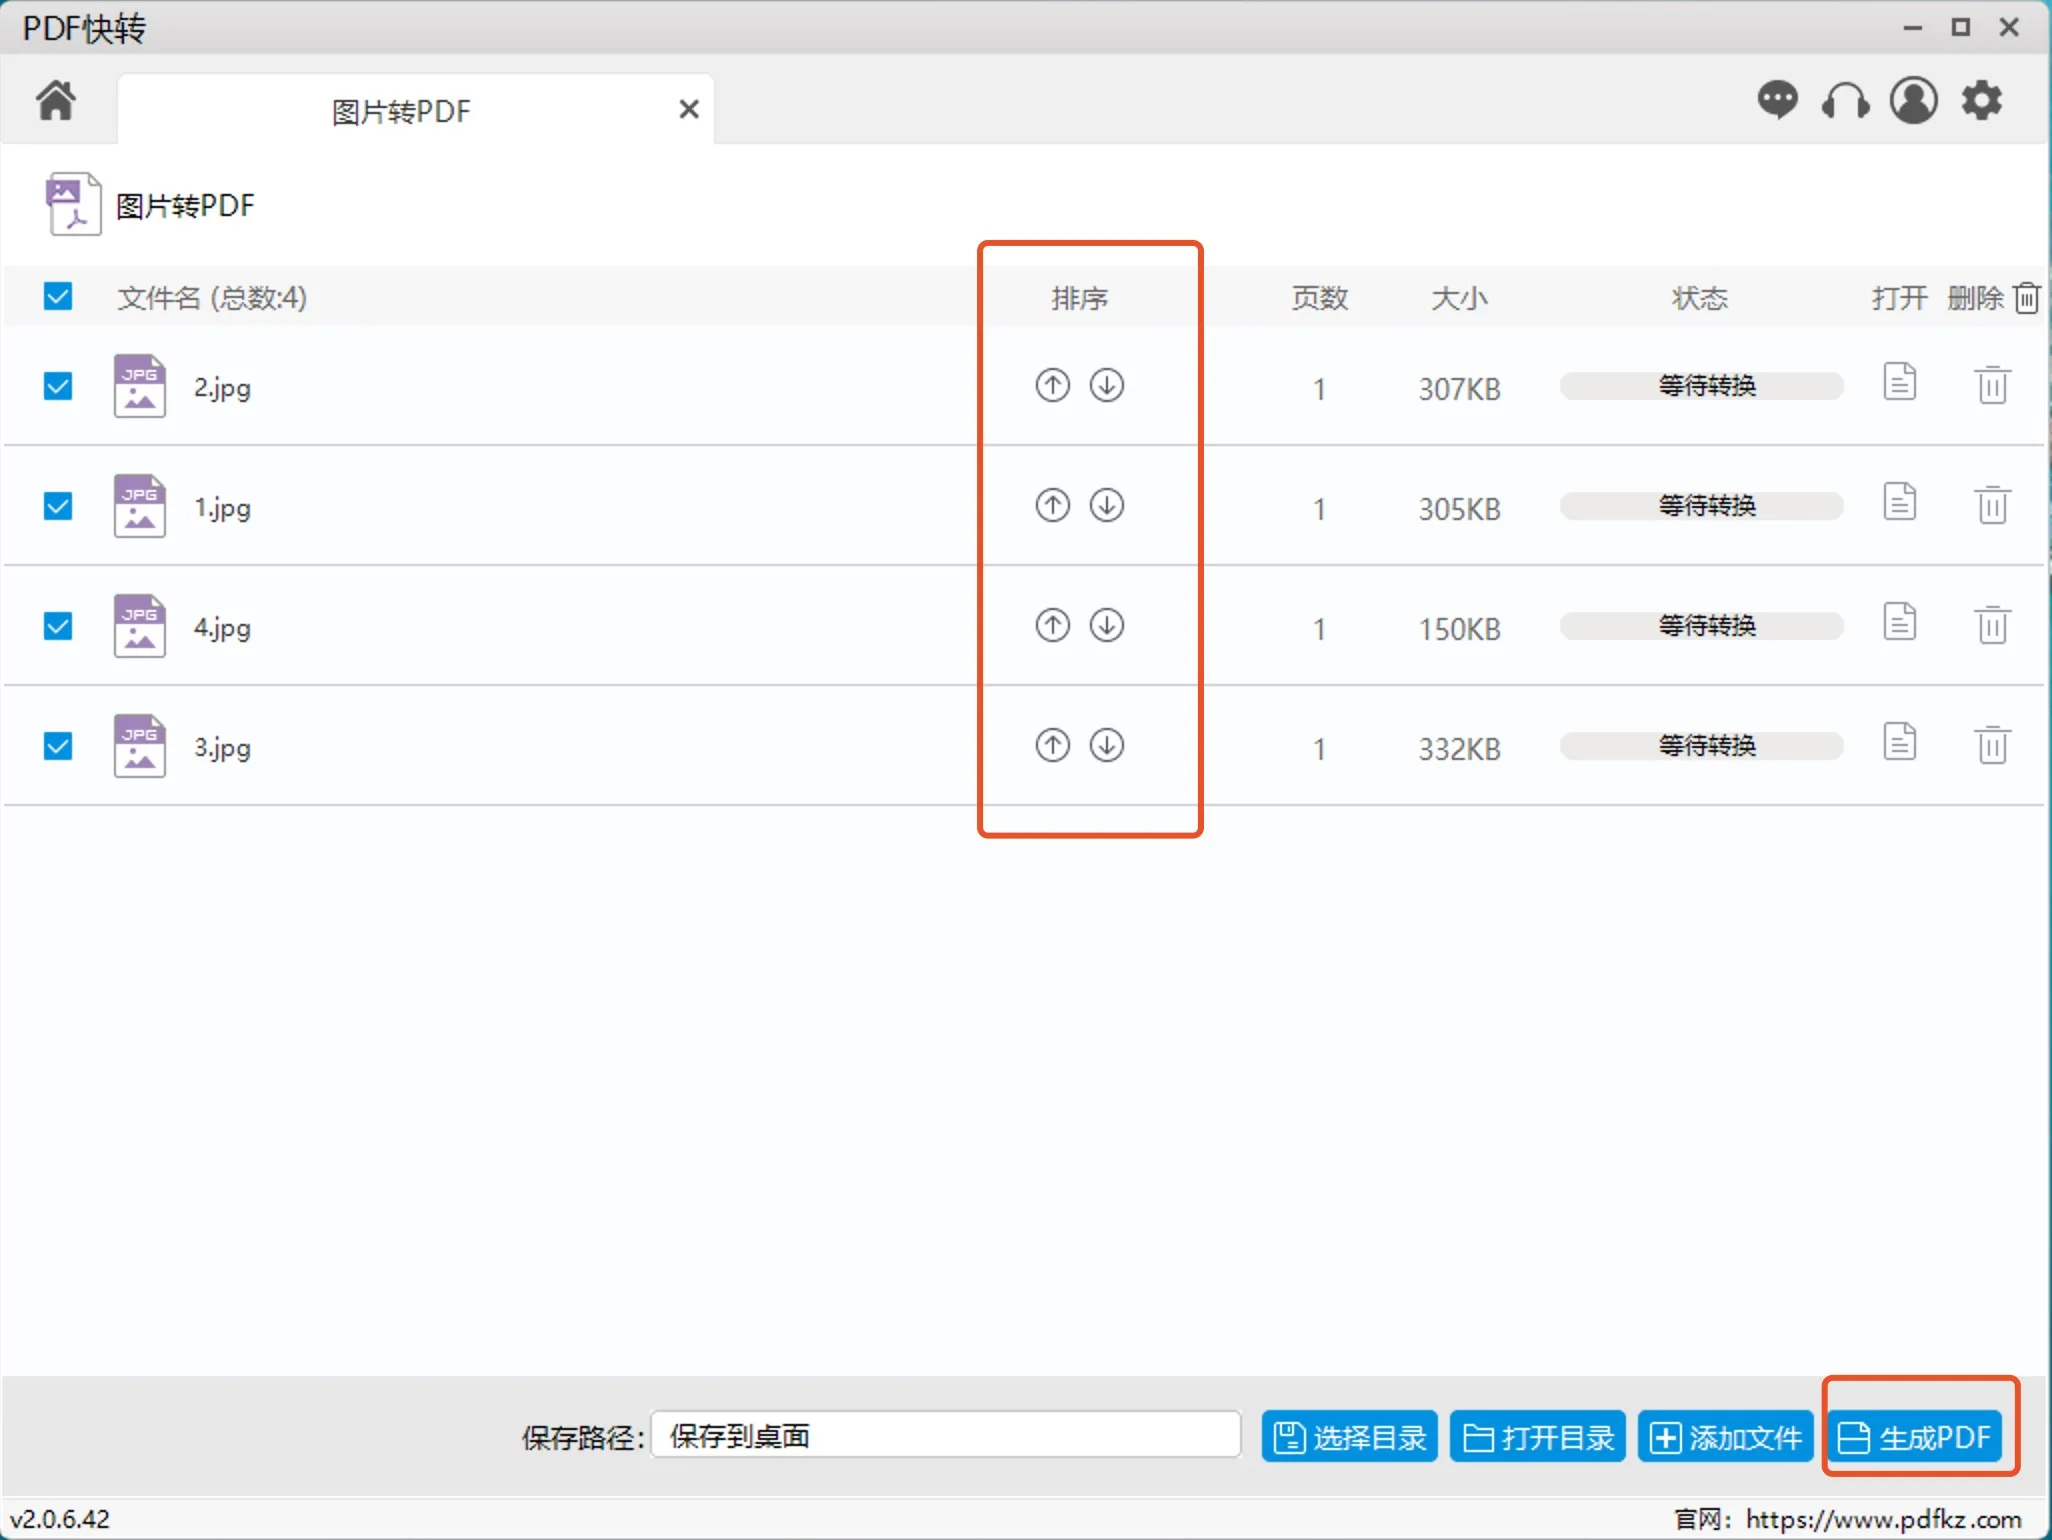
Task: Uncheck the 2.jpg checkbox
Action: click(x=58, y=386)
